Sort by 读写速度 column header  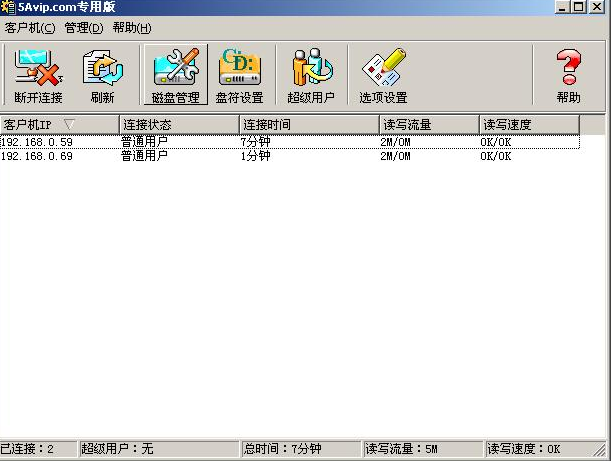(x=529, y=125)
